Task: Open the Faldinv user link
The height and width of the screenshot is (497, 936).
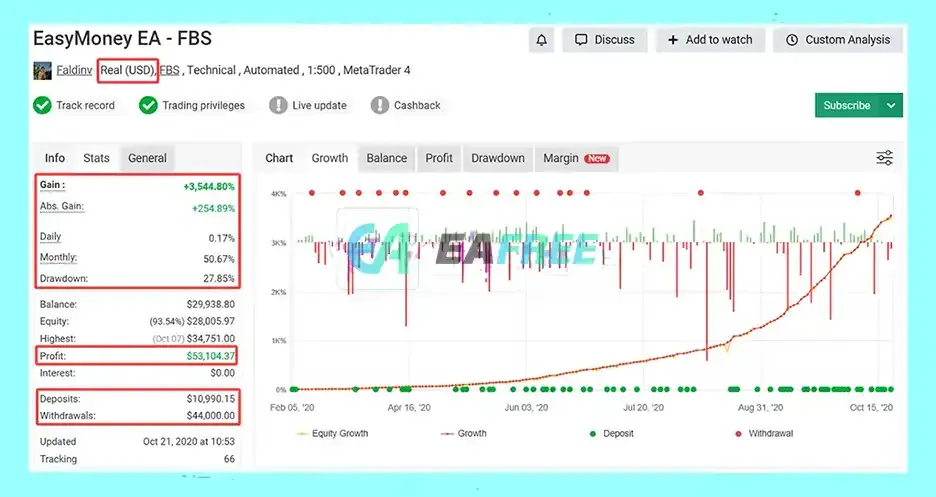Action: click(74, 70)
